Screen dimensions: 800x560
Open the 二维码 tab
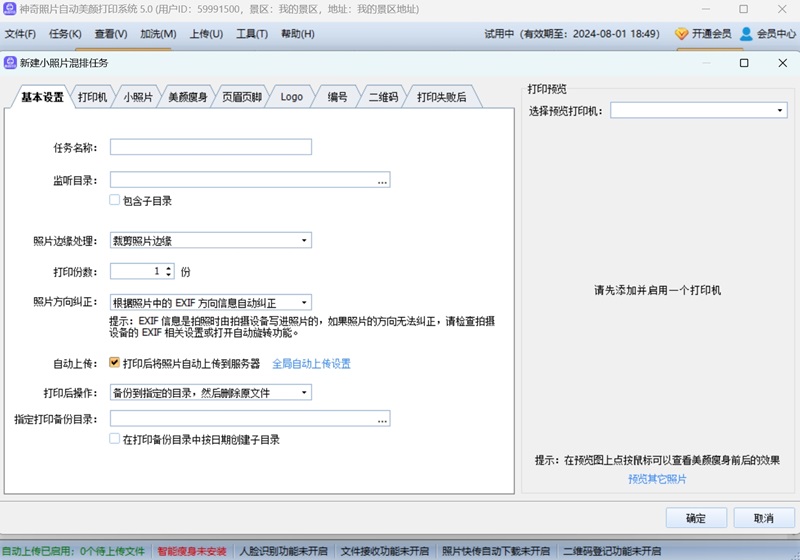coord(383,97)
